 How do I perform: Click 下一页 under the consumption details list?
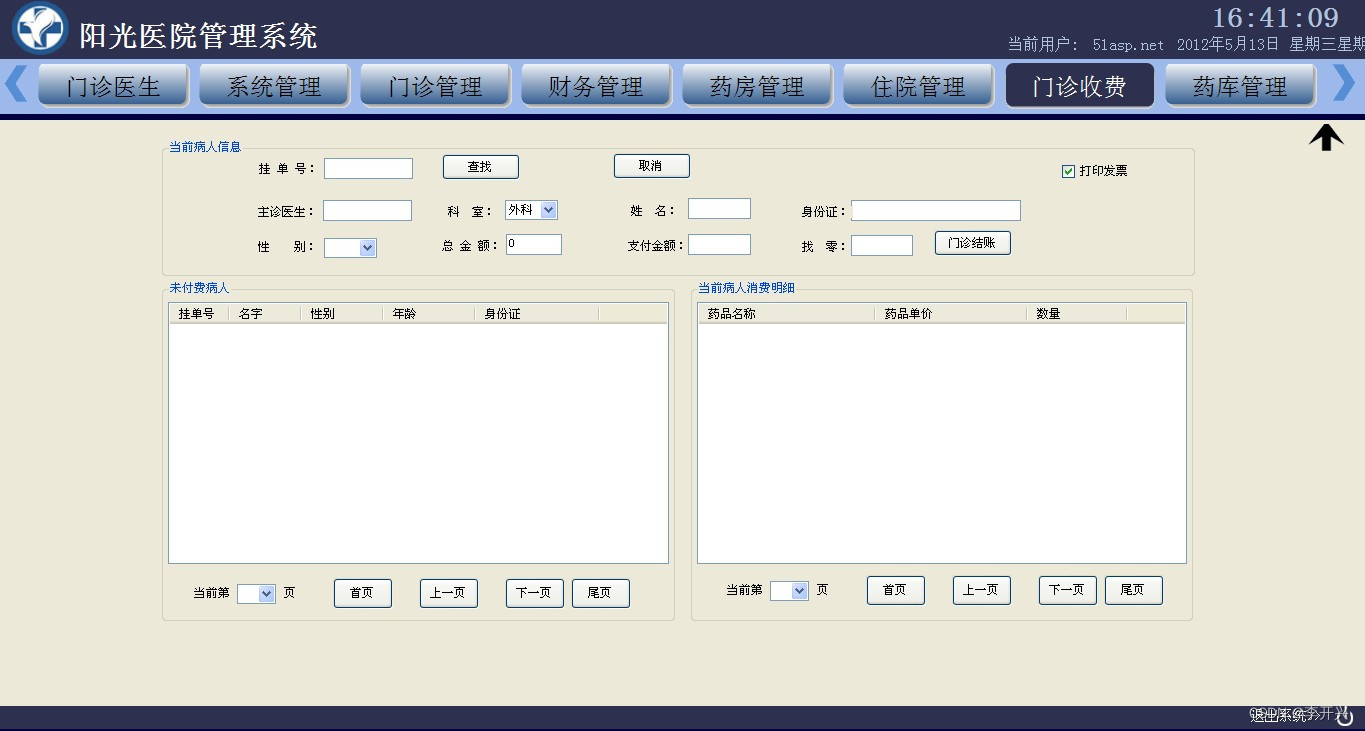point(1067,590)
